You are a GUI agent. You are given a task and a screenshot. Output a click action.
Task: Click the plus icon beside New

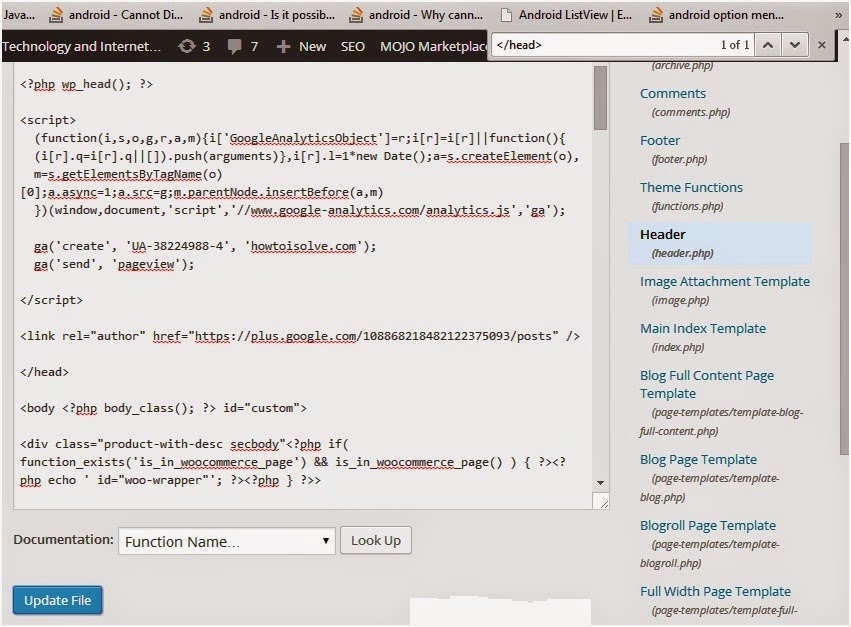pos(283,47)
